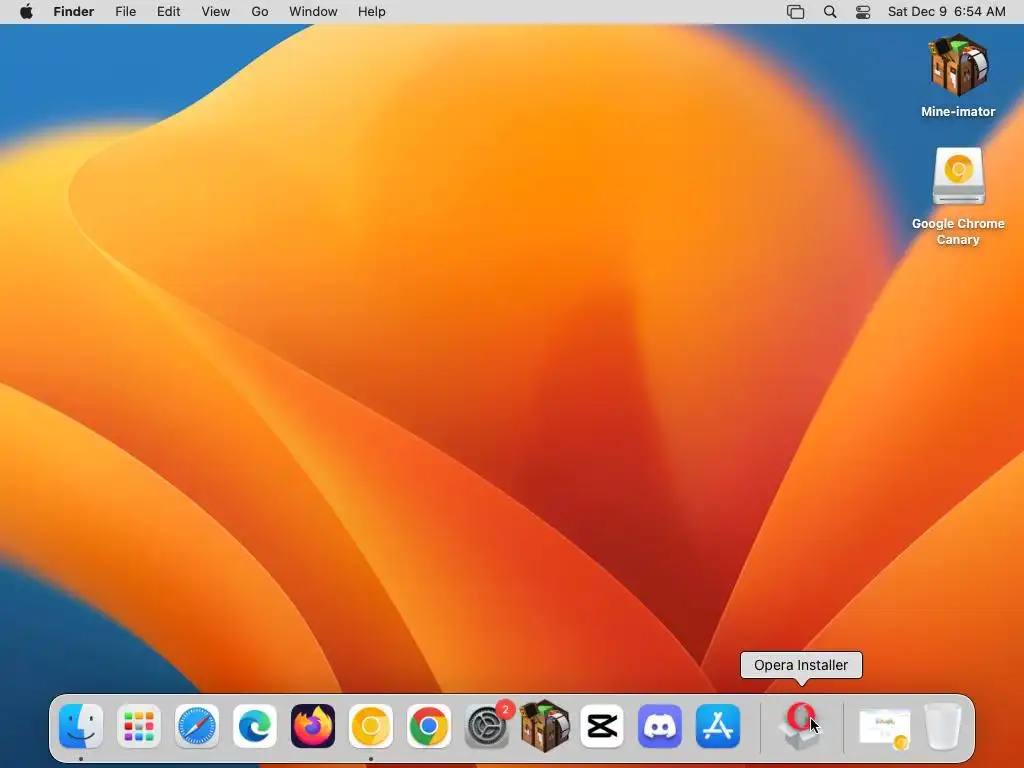Open the App Store from the Dock
The height and width of the screenshot is (768, 1024).
(x=718, y=726)
